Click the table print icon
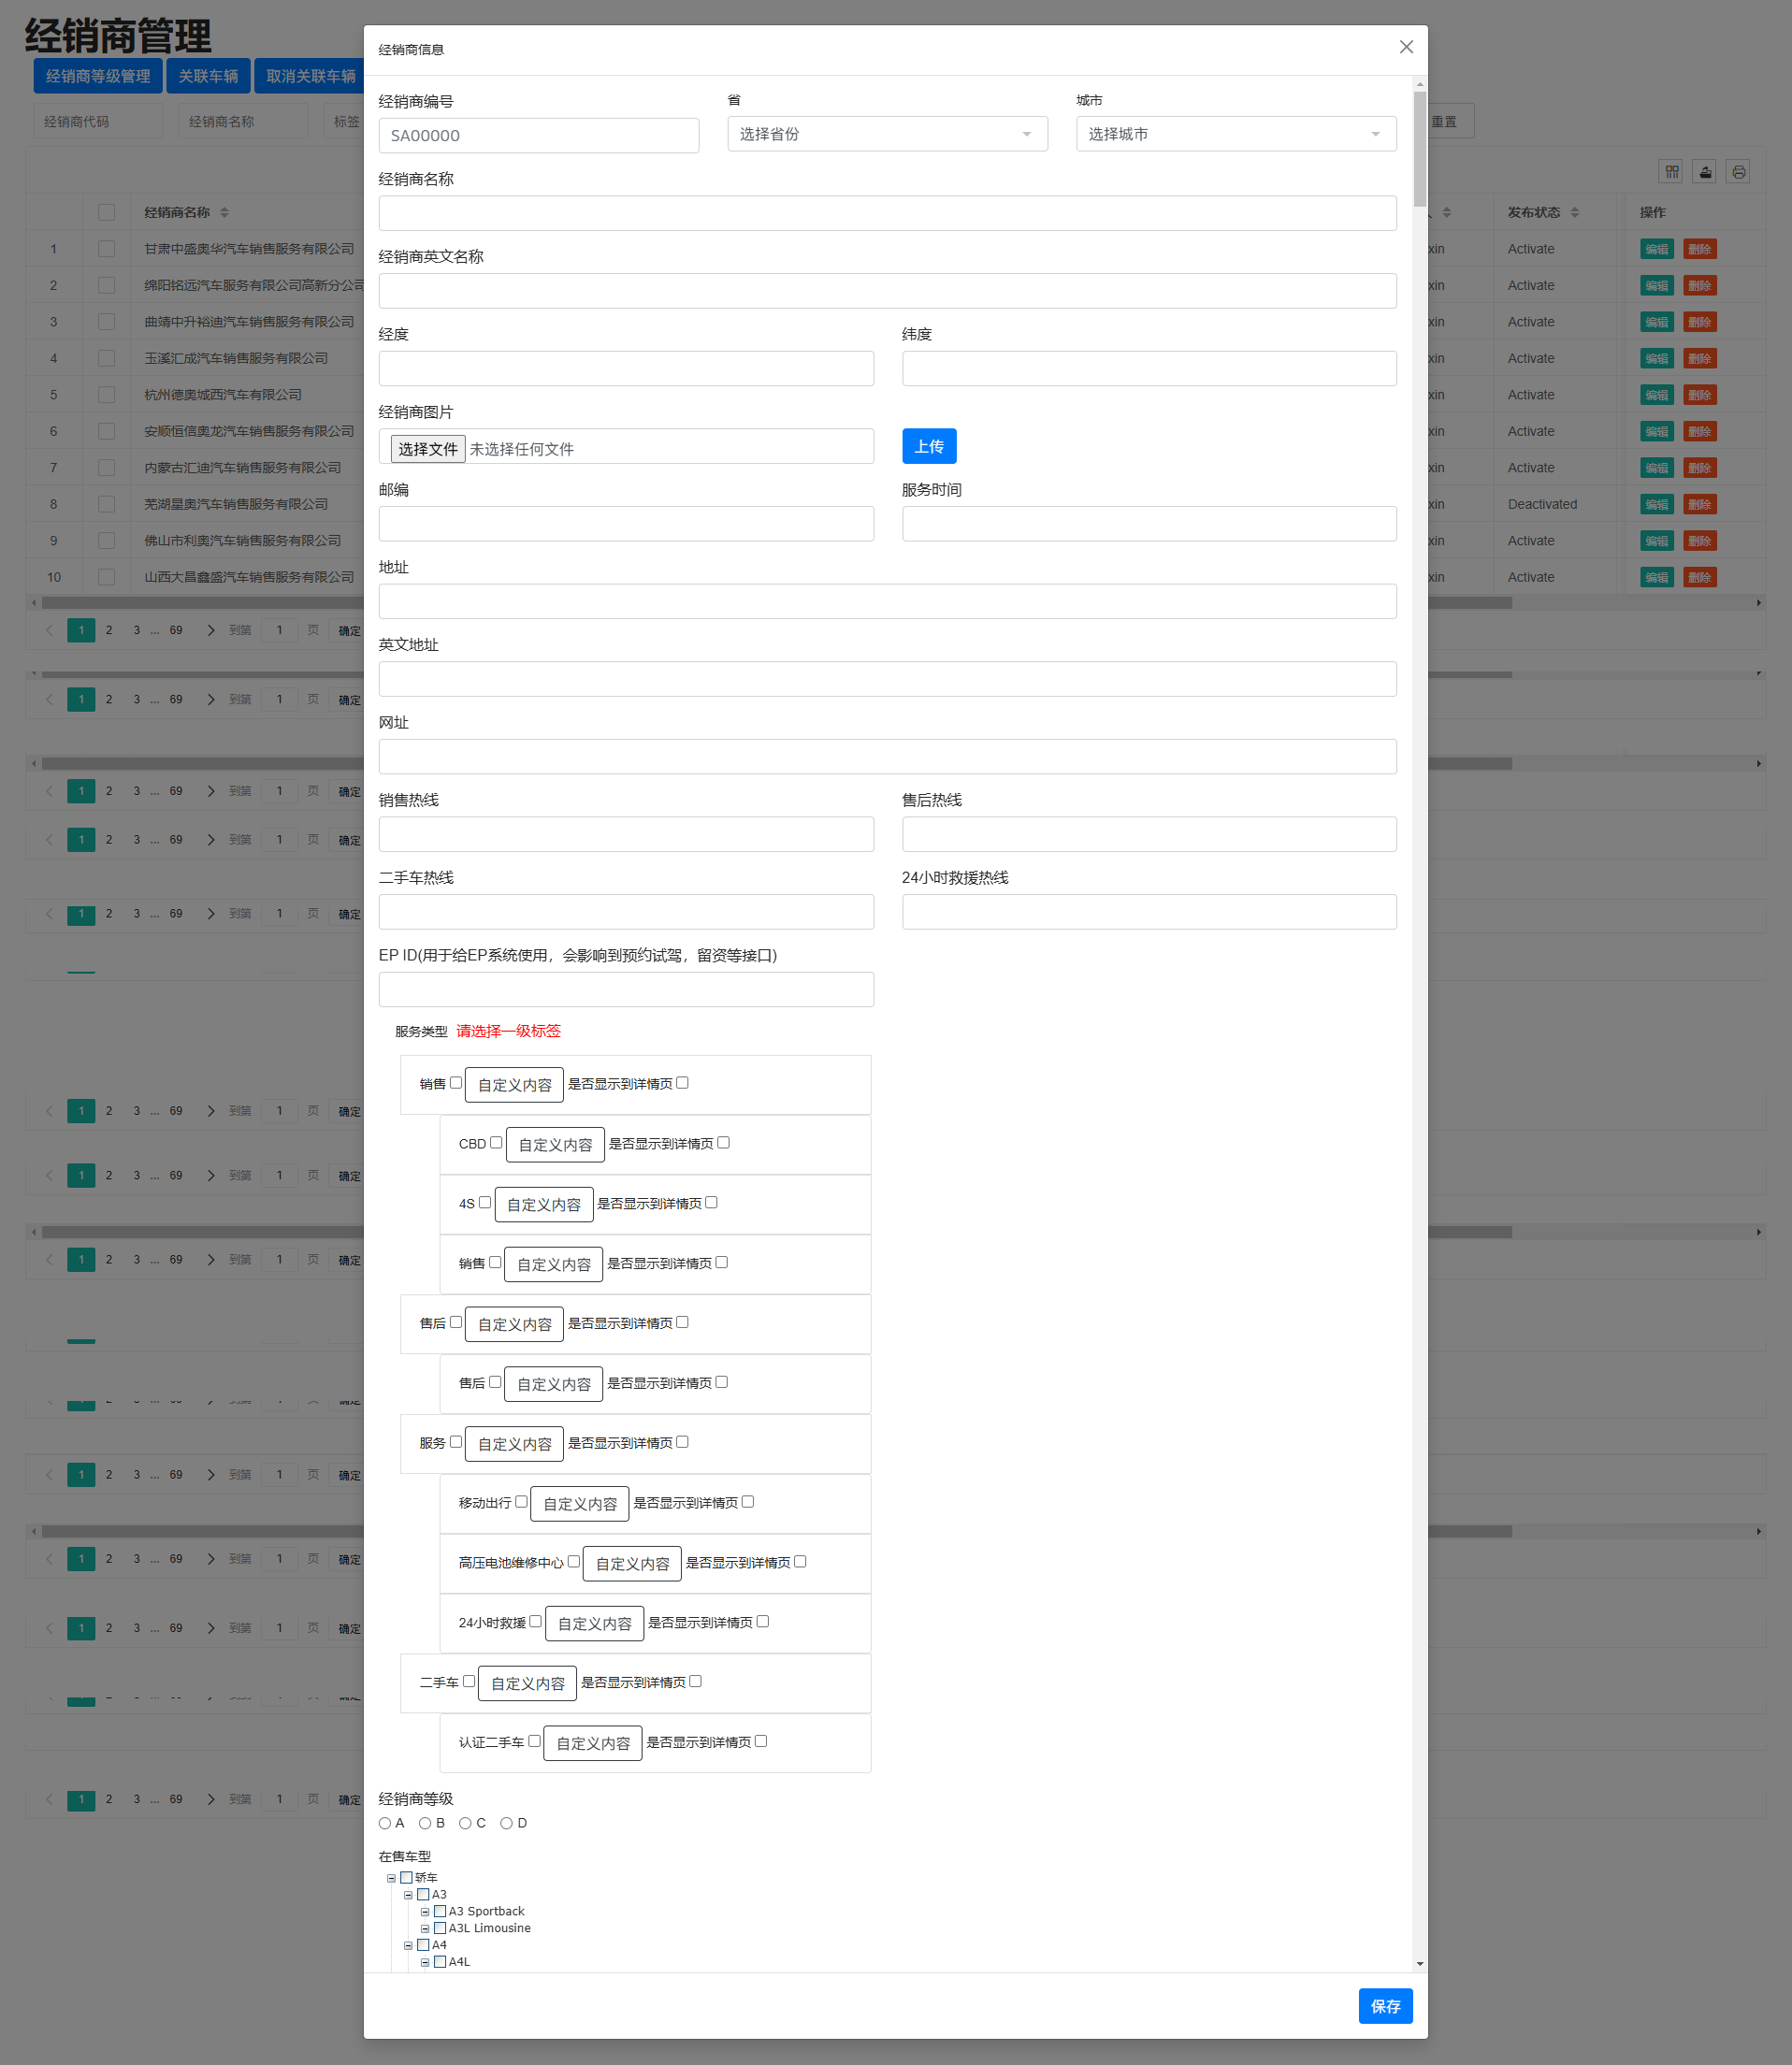 pos(1739,172)
